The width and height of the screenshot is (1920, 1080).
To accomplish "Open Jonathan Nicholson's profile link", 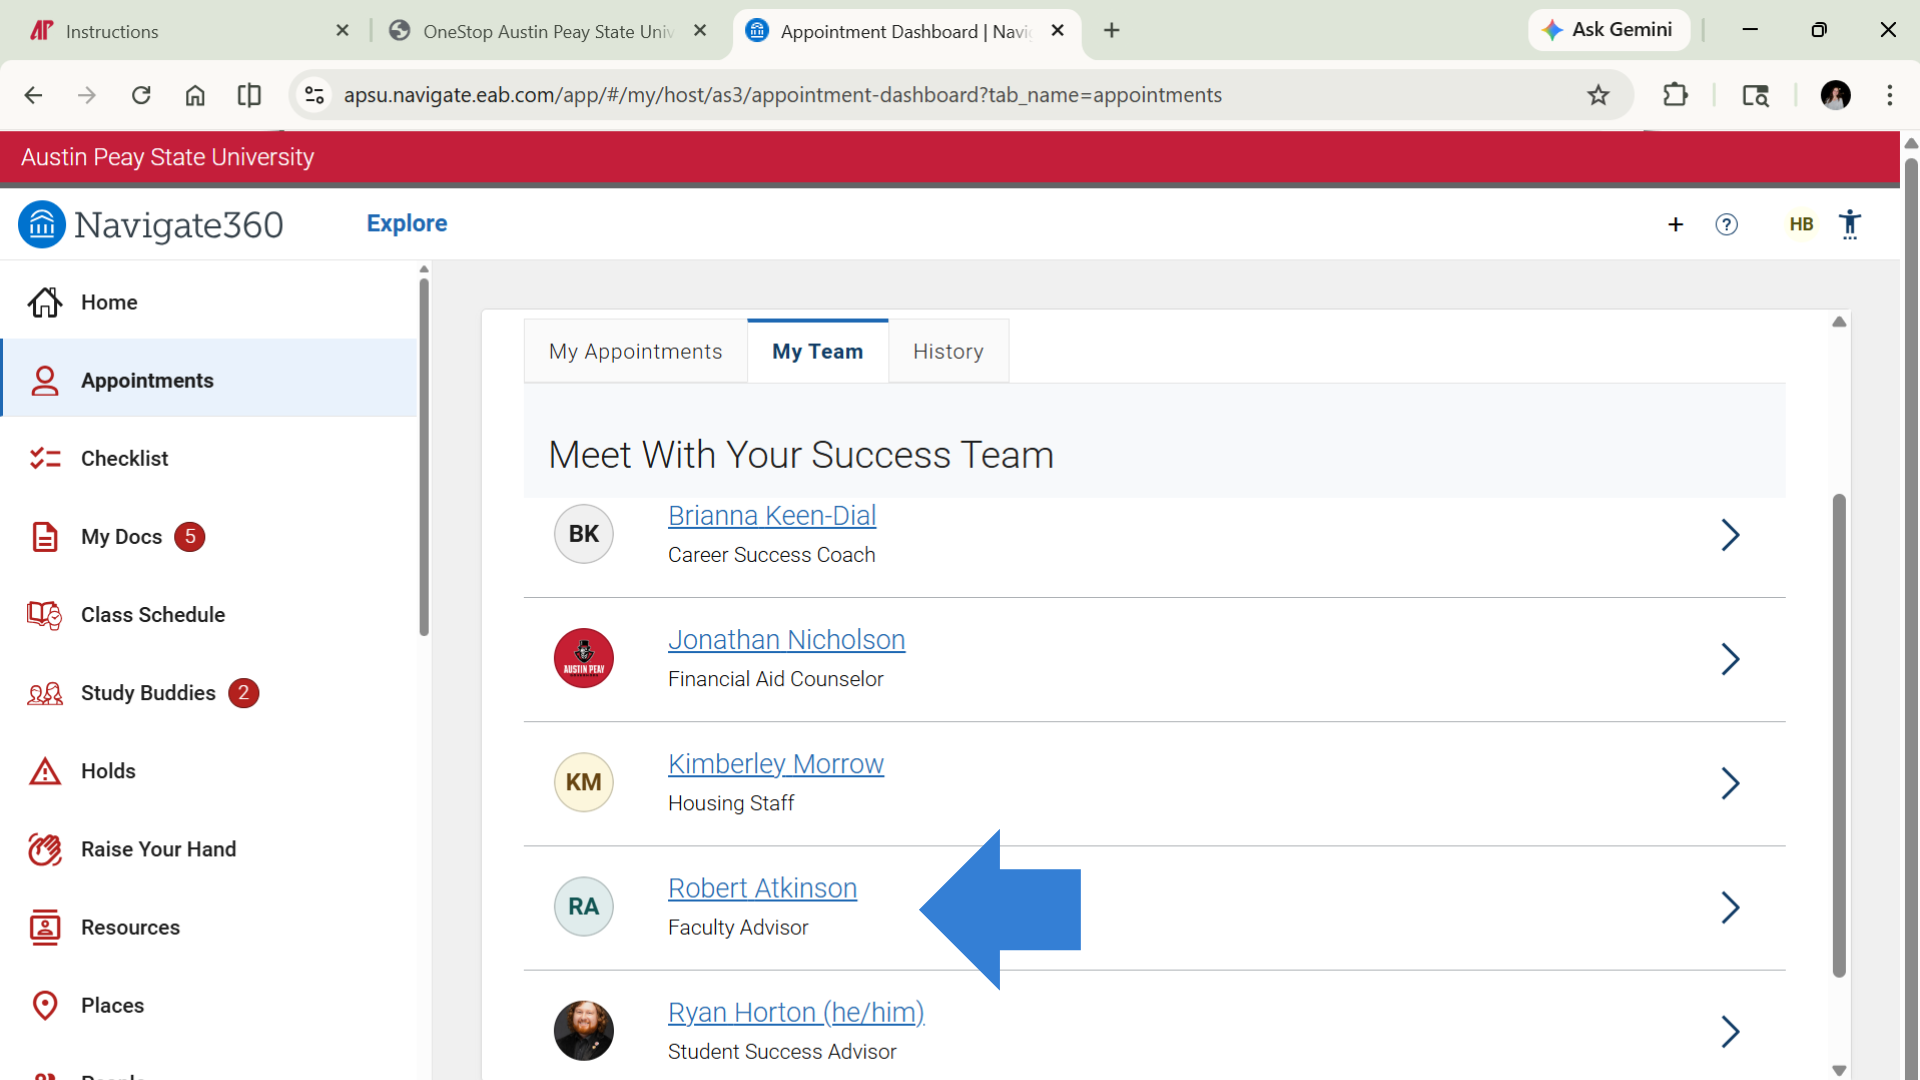I will coord(786,640).
